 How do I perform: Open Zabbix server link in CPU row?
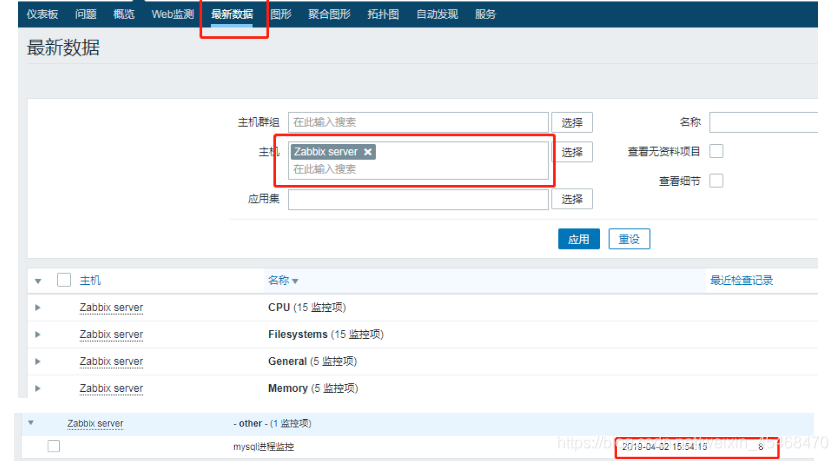[111, 308]
